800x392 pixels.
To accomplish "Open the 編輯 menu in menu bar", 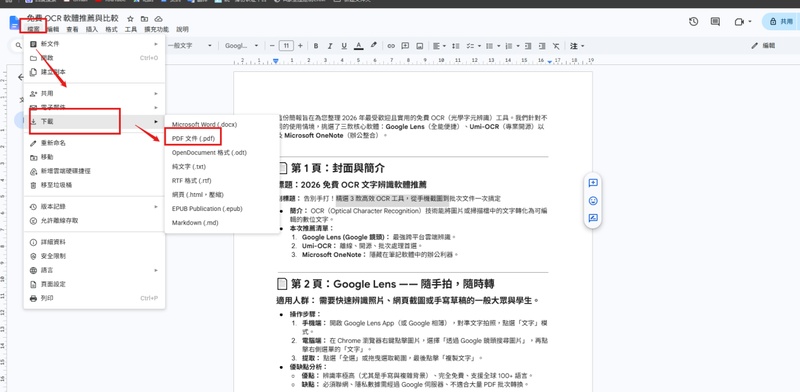I will coord(53,30).
